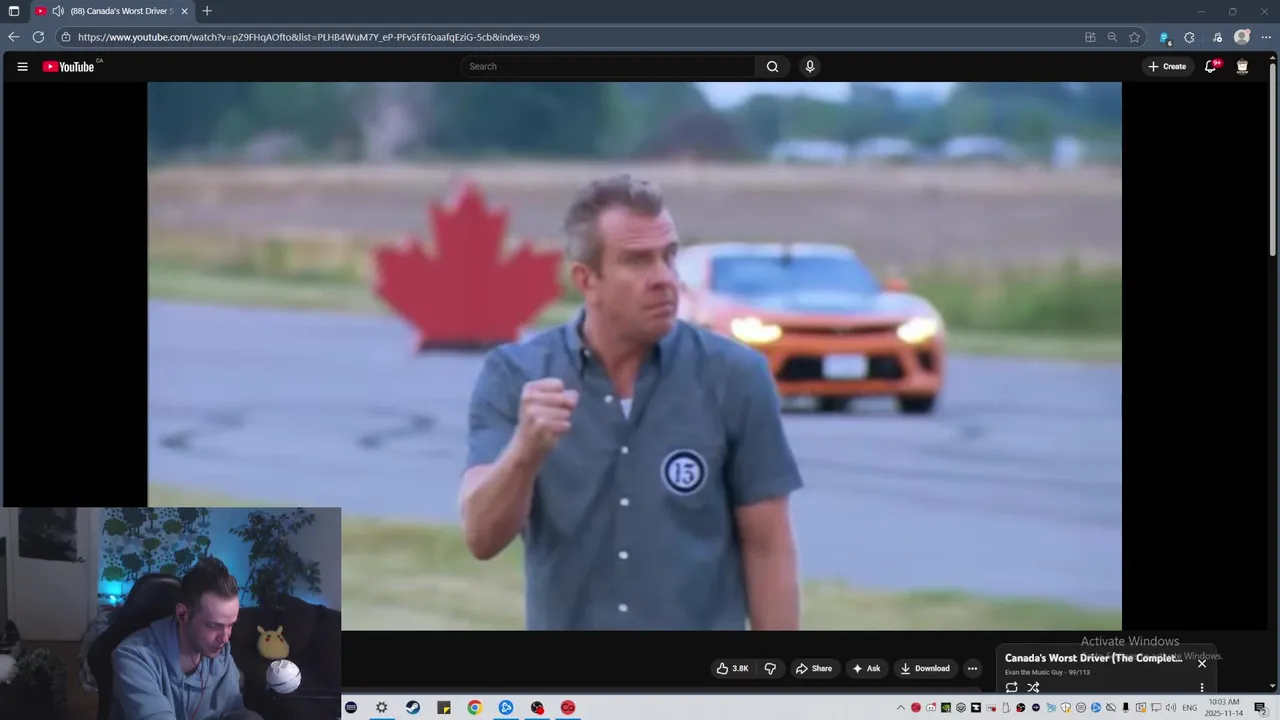The width and height of the screenshot is (1280, 720).
Task: Open the Share dialog
Action: pos(813,669)
